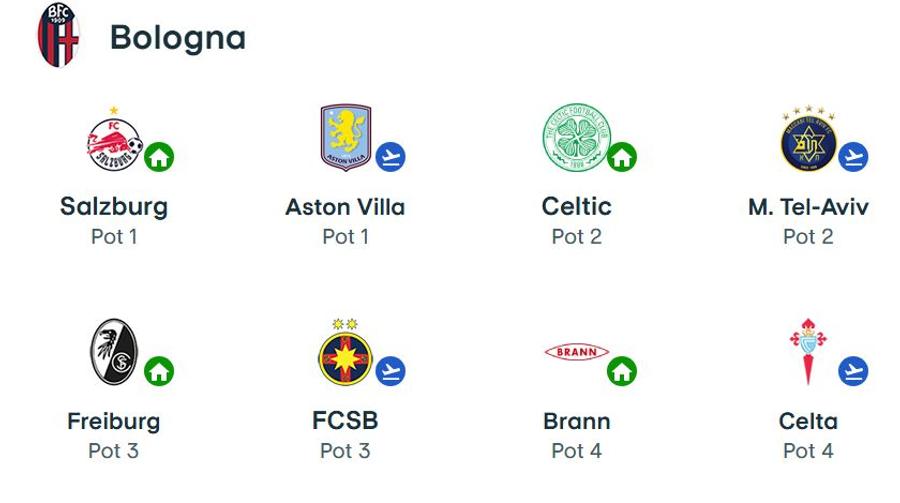Screen dimensions: 900x503
Task: Click home icon beside Brann
Action: click(622, 371)
